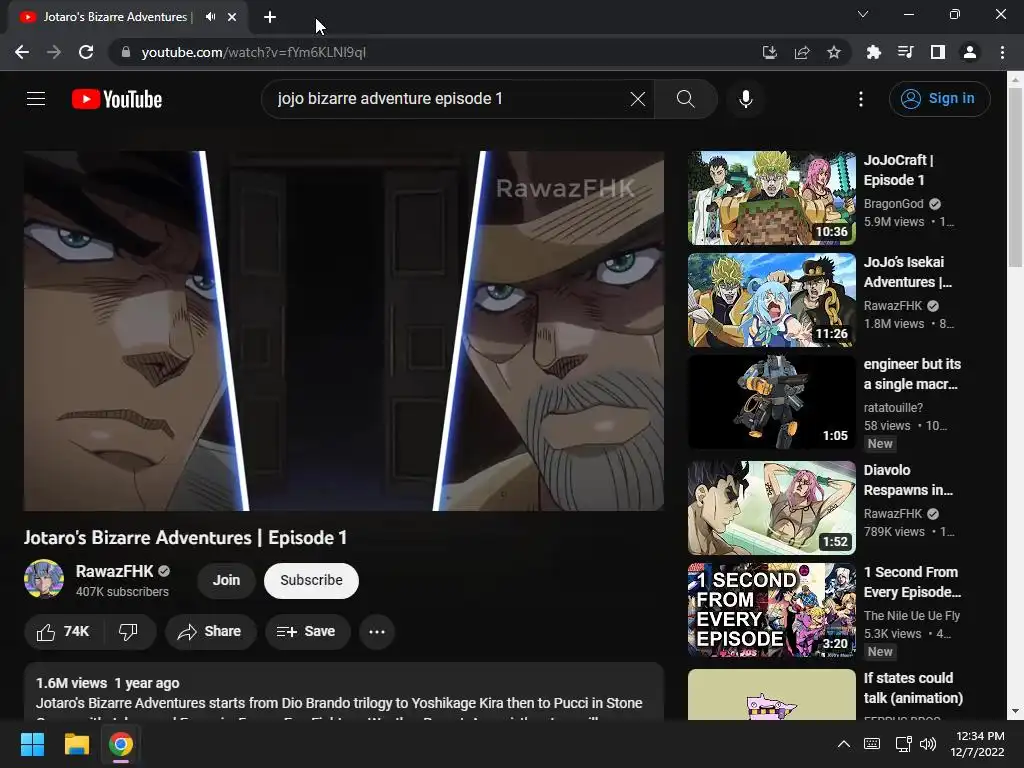Open network status tray icon
Image resolution: width=1024 pixels, height=768 pixels.
[903, 744]
